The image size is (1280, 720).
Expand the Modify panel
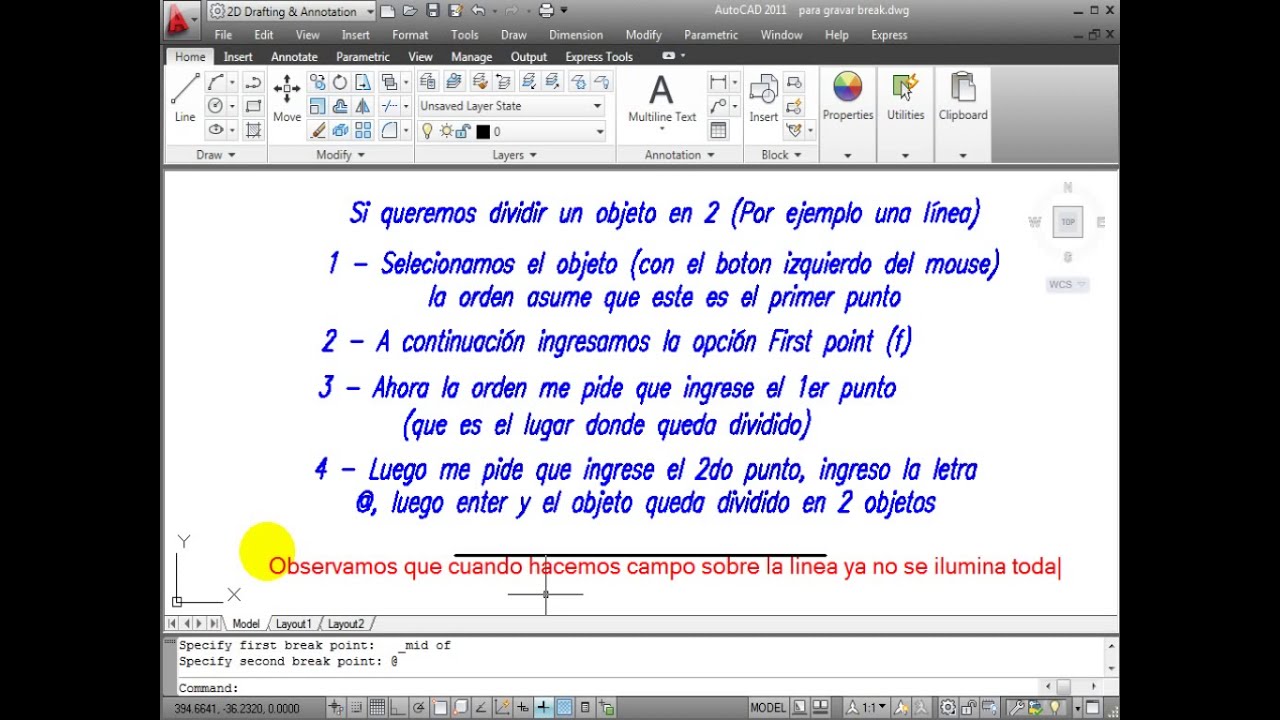341,155
